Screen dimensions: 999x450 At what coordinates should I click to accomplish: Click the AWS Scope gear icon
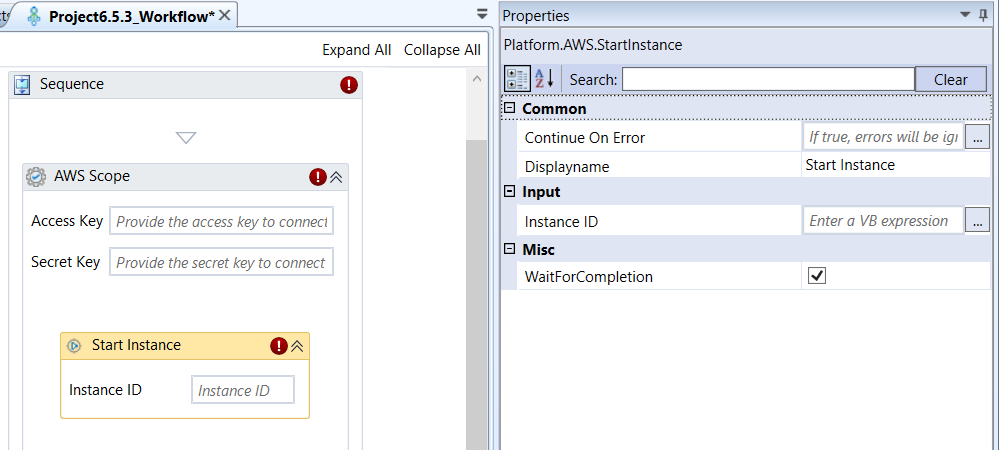[x=36, y=177]
